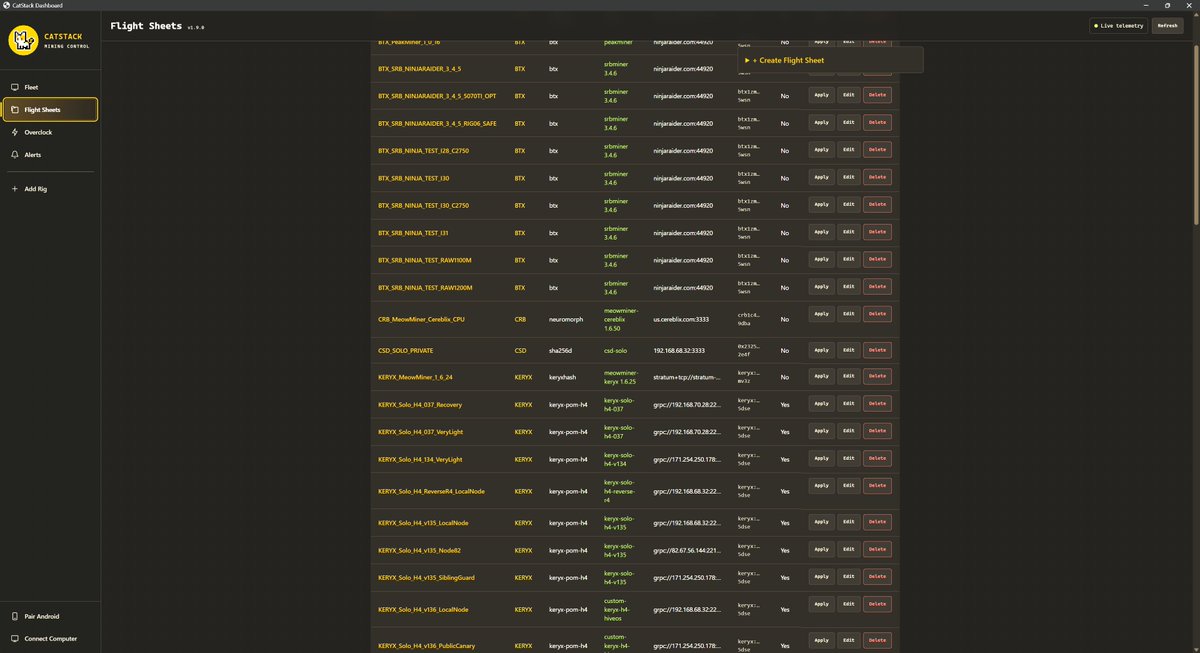The height and width of the screenshot is (653, 1200).
Task: Edit the CSD_SOLO_PRIVATE flight sheet
Action: coord(848,349)
